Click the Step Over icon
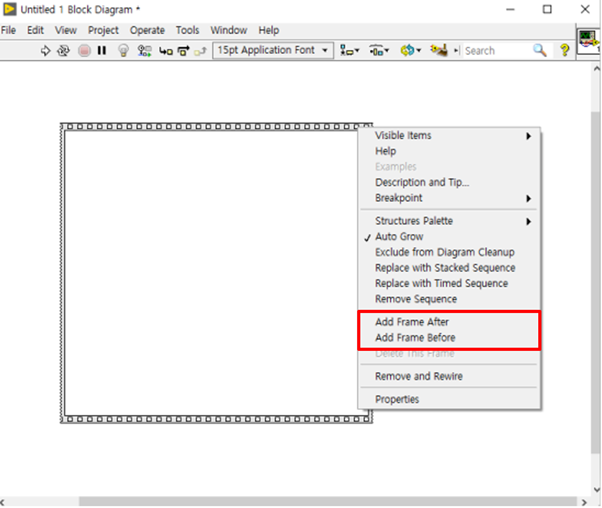This screenshot has width=602, height=508. coord(184,51)
